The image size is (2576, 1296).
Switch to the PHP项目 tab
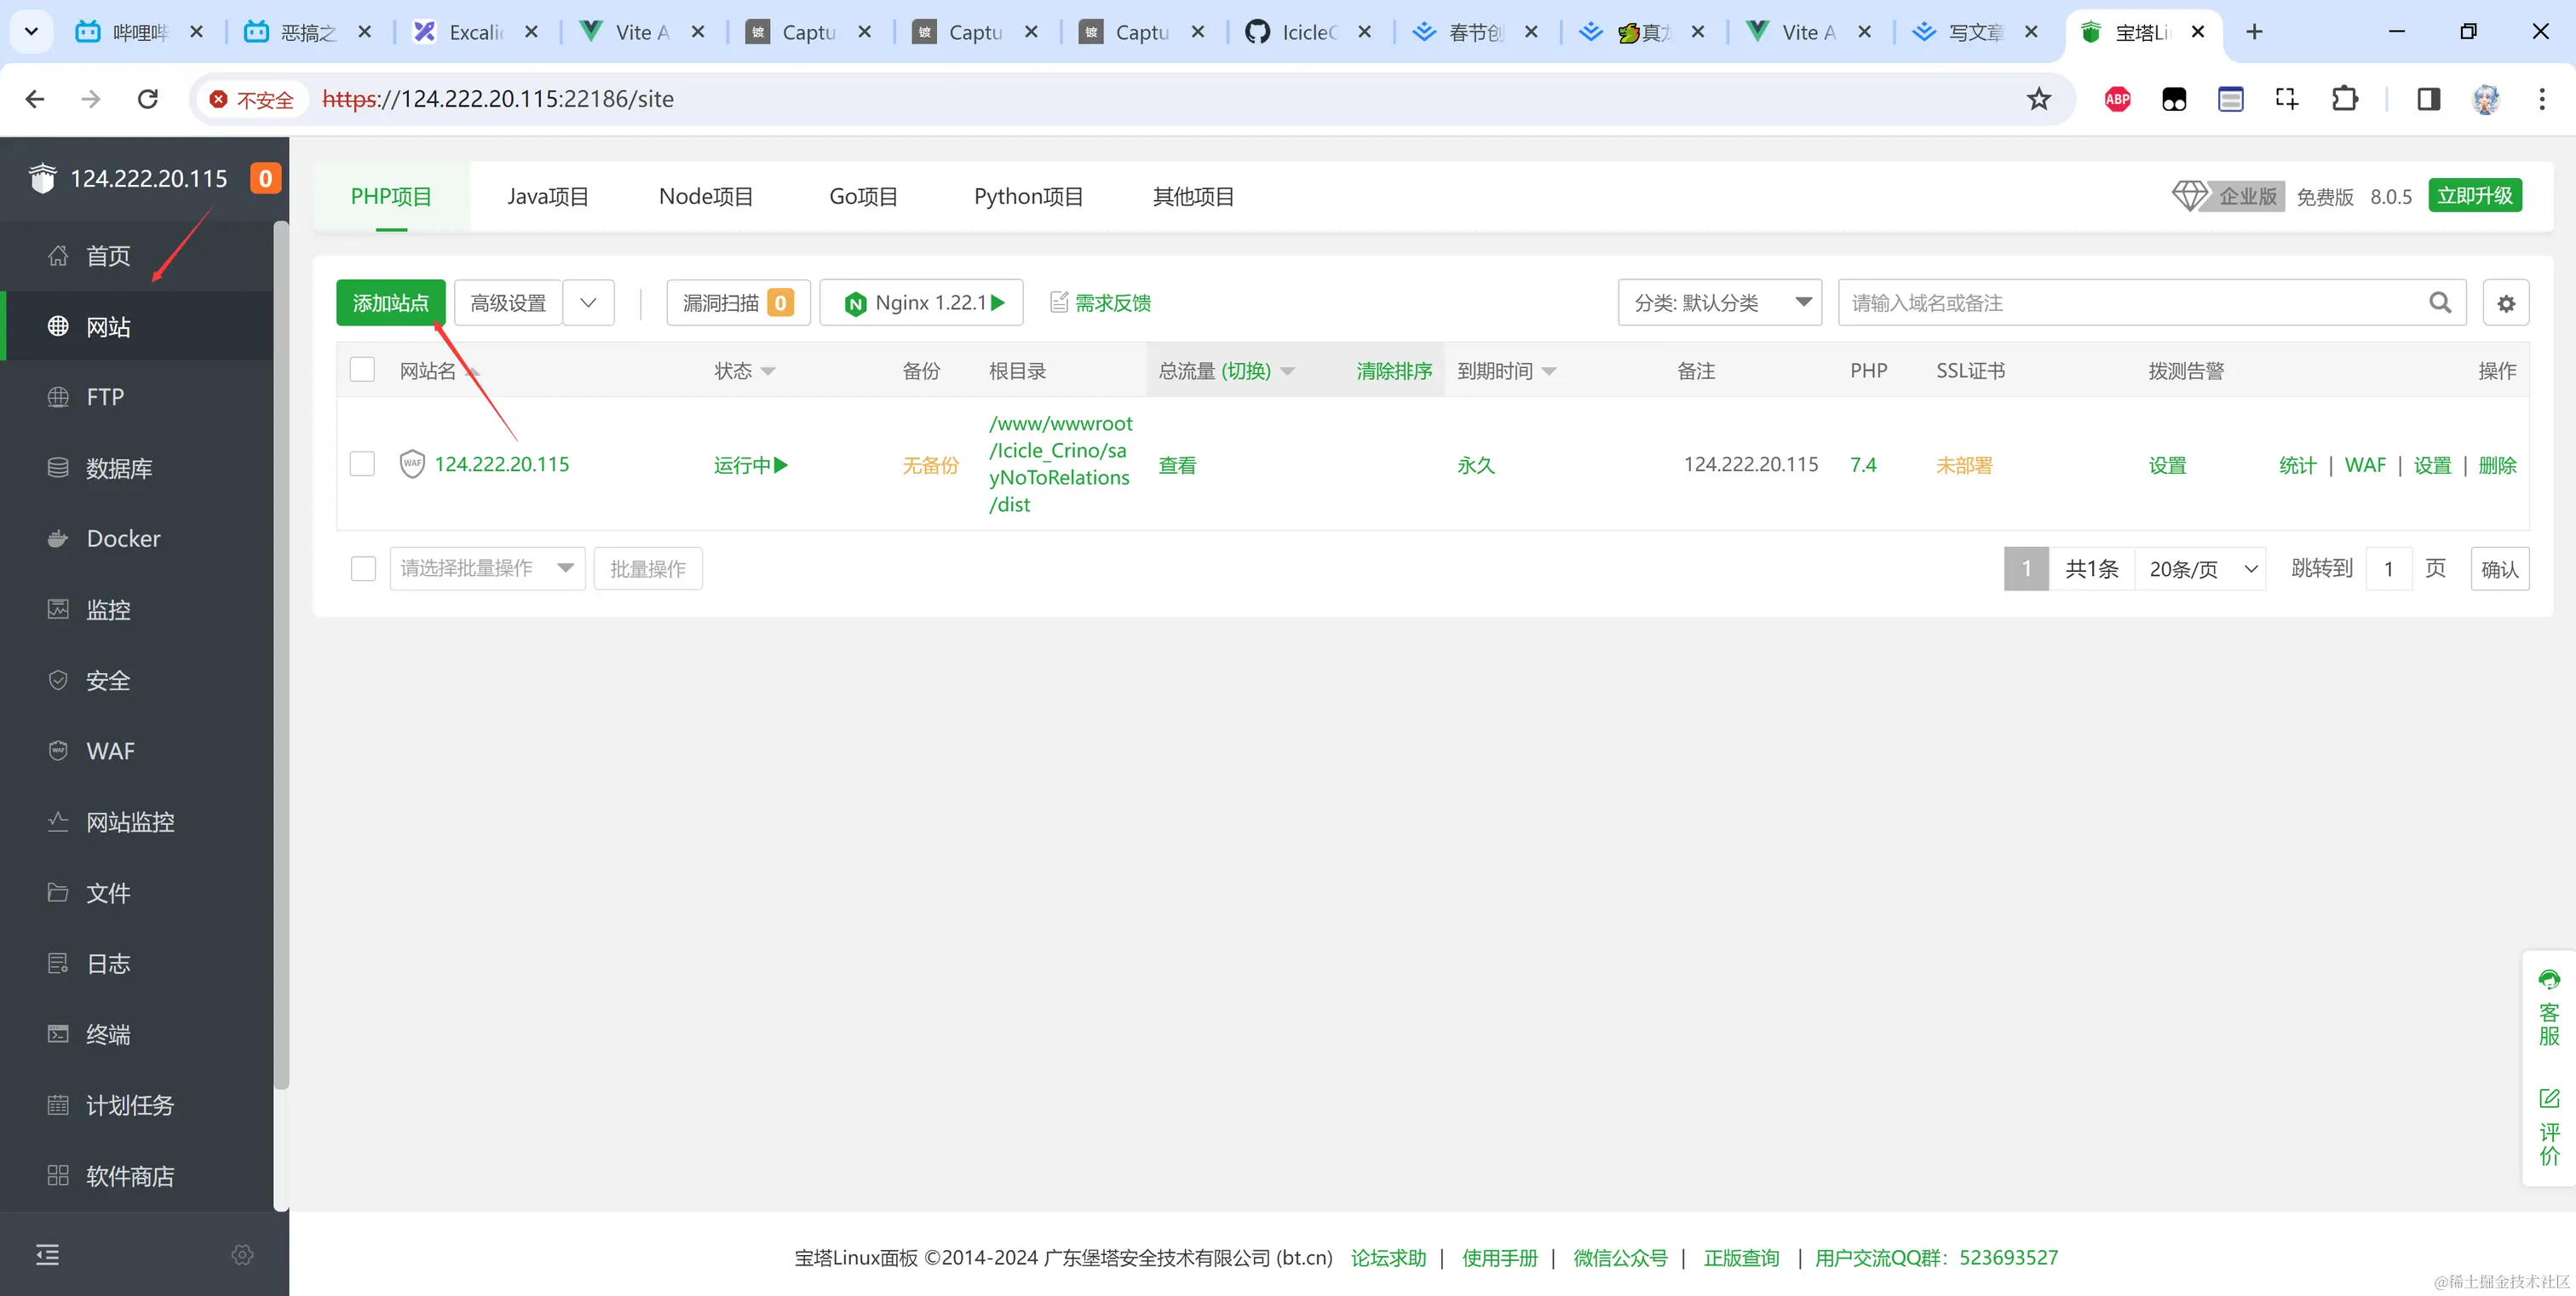tap(391, 196)
